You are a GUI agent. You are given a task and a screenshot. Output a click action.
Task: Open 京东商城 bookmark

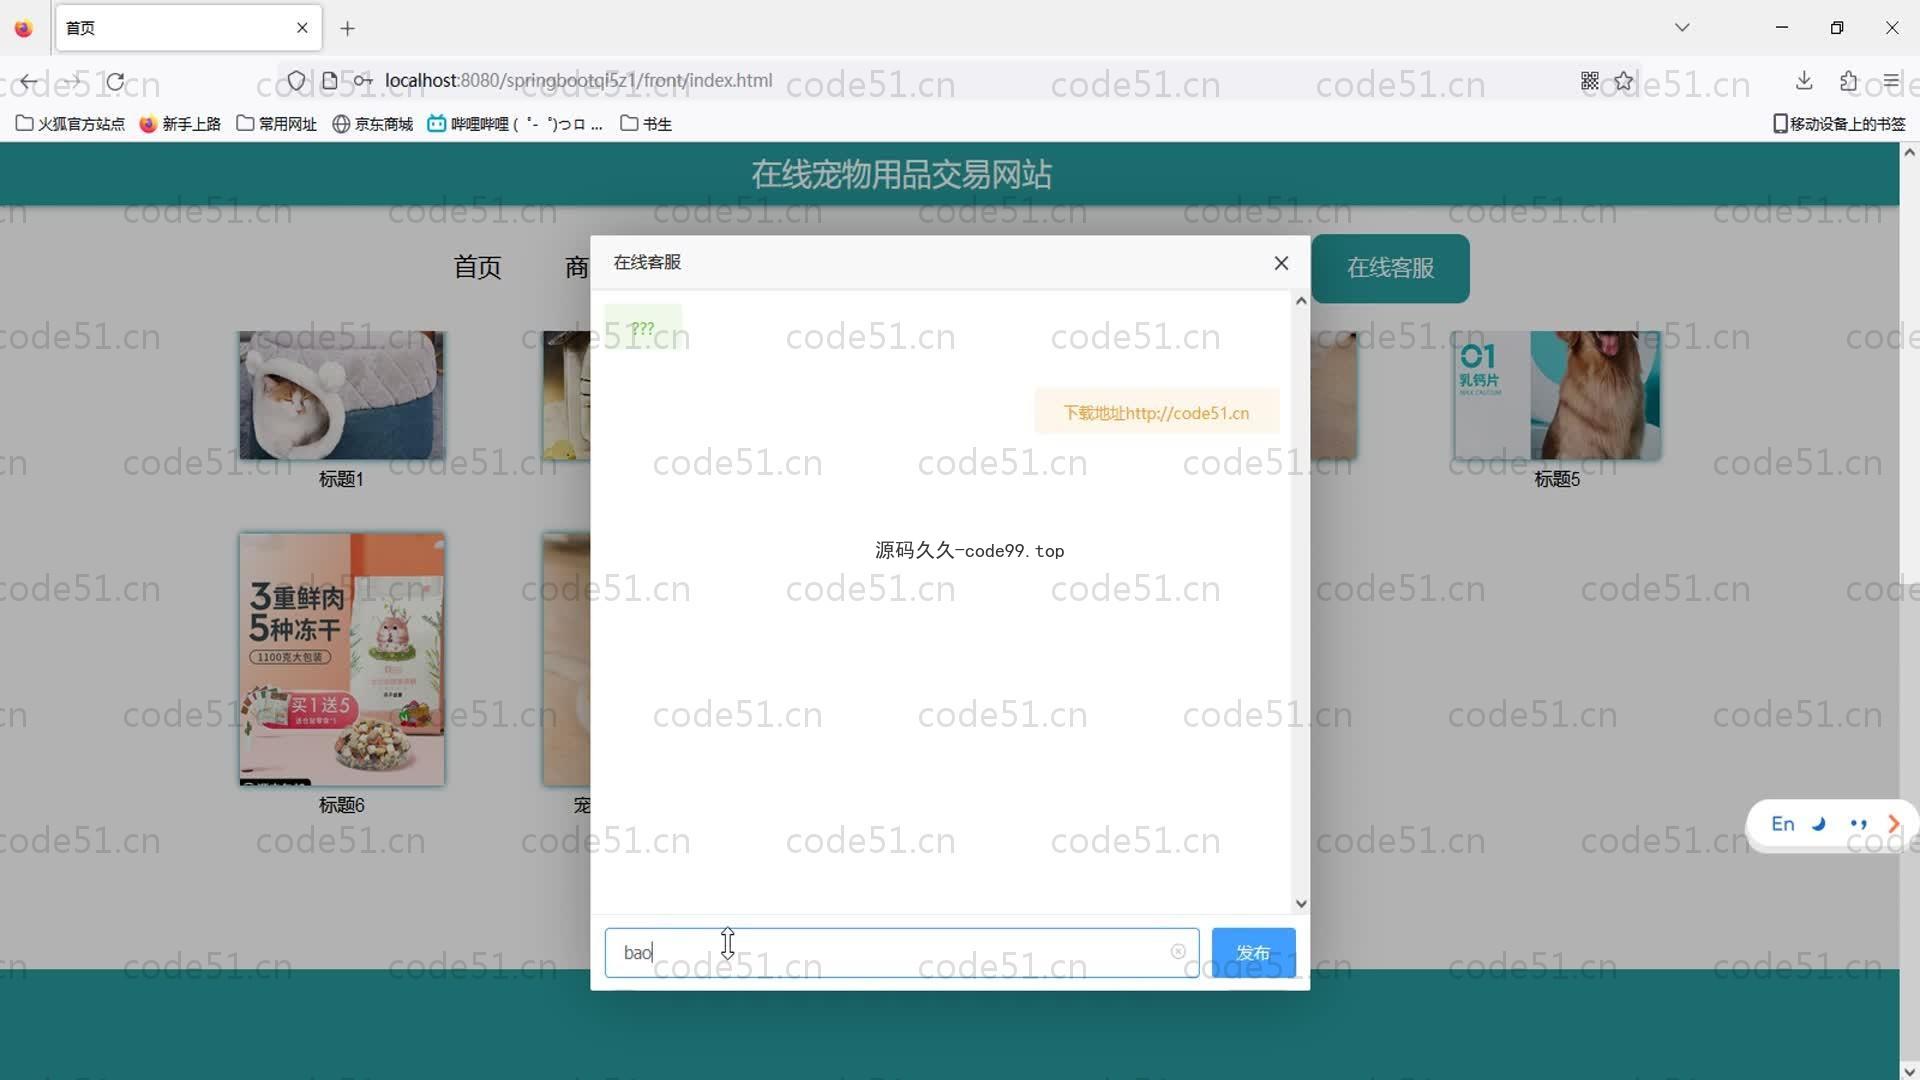tap(372, 123)
